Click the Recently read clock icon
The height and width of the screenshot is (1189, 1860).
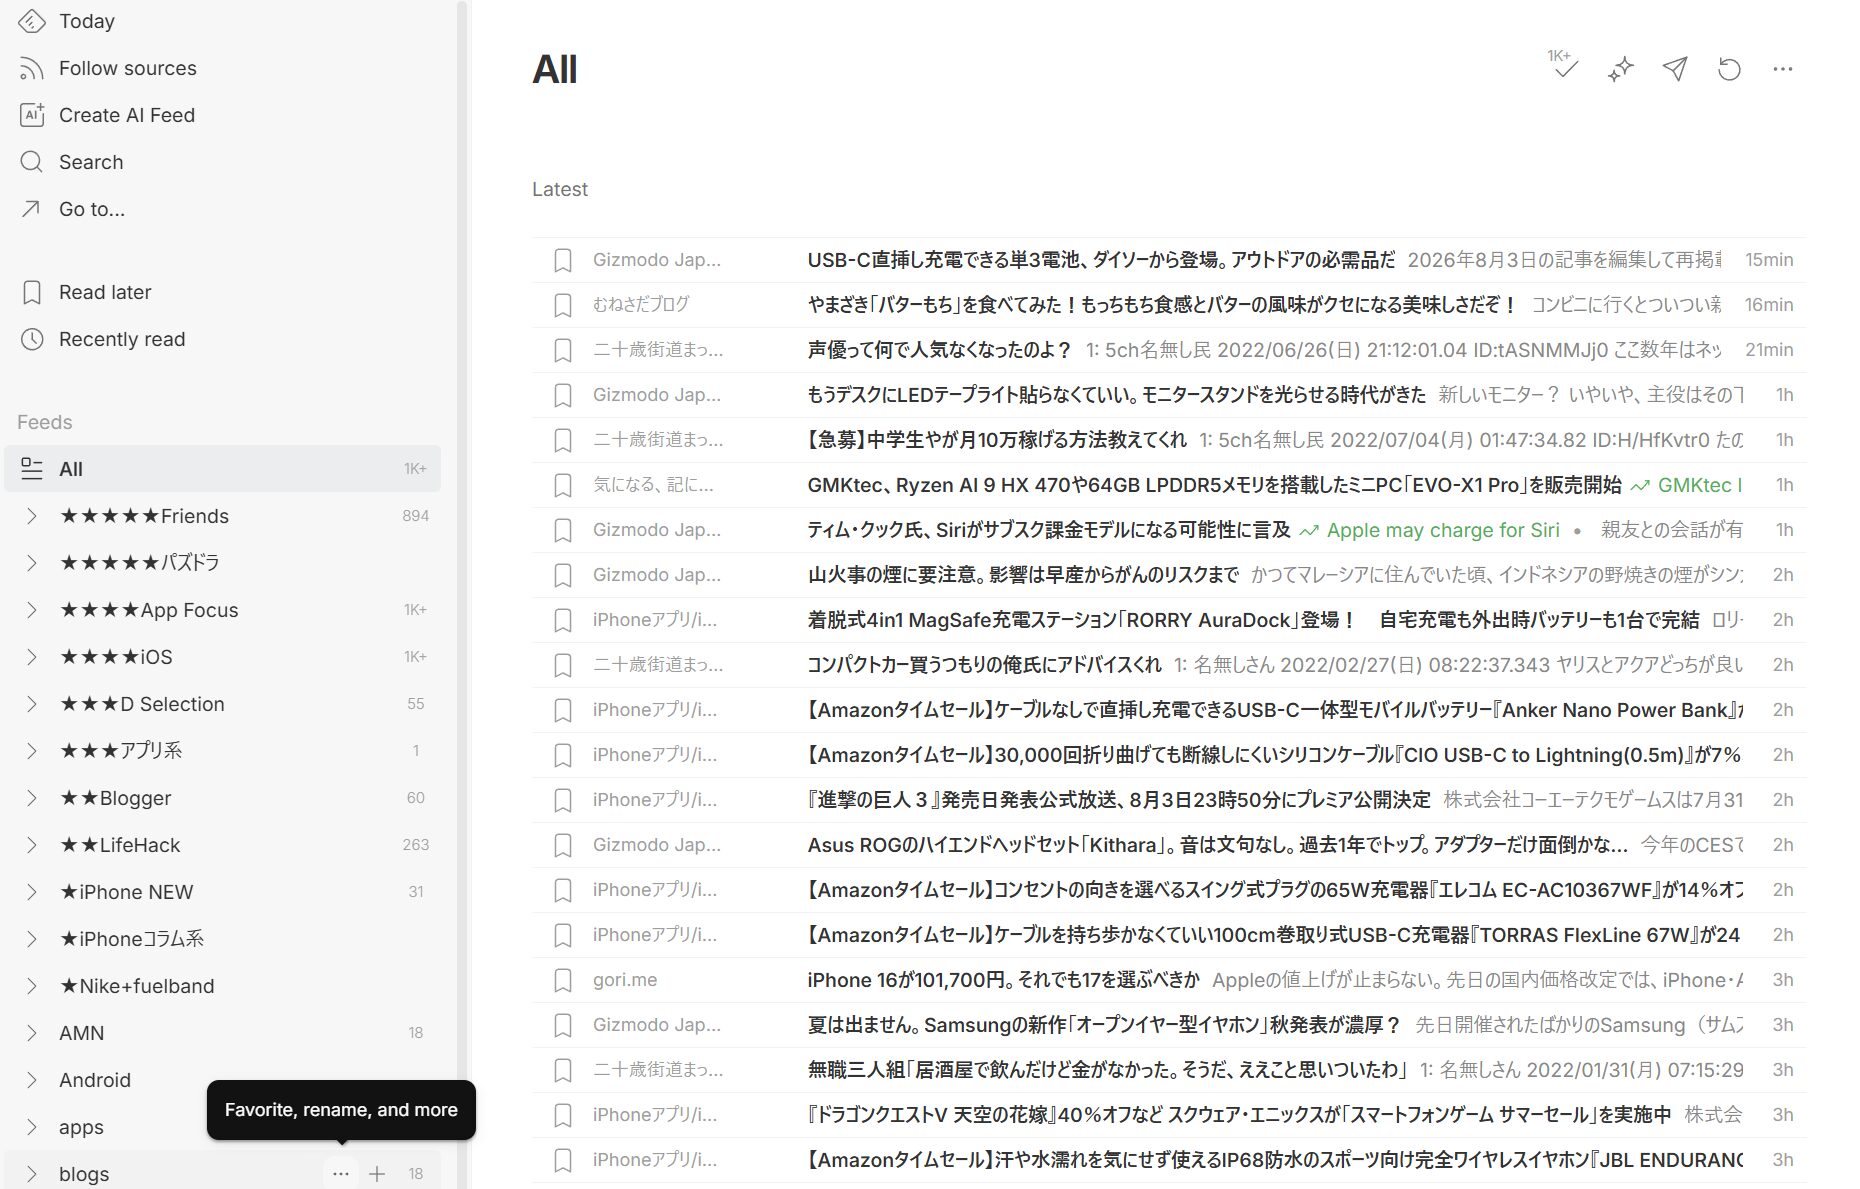[32, 339]
